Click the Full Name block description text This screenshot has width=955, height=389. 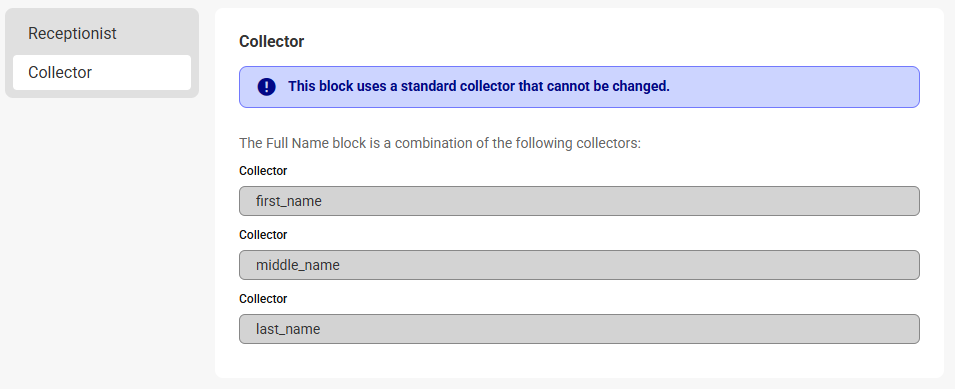[x=440, y=143]
